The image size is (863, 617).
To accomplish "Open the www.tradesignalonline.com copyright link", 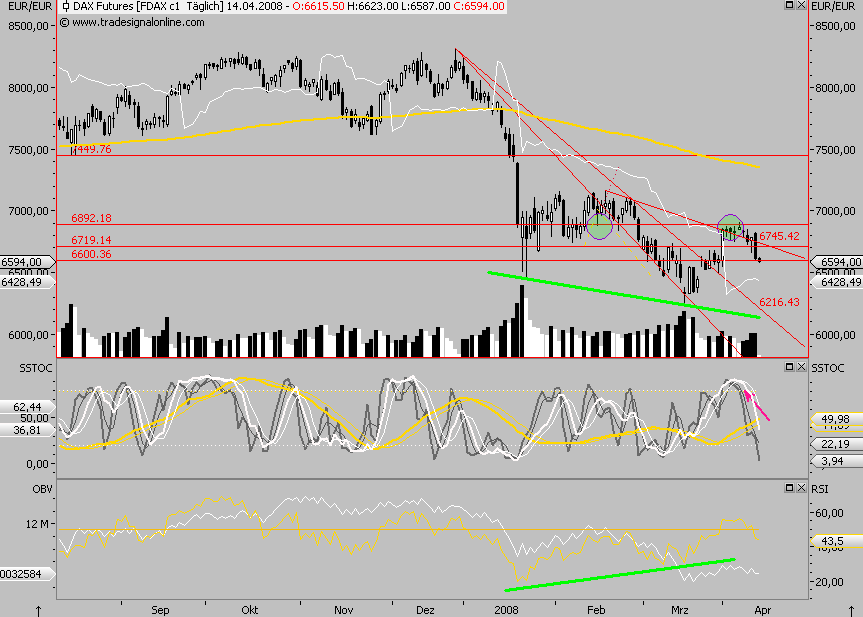I will tap(132, 23).
